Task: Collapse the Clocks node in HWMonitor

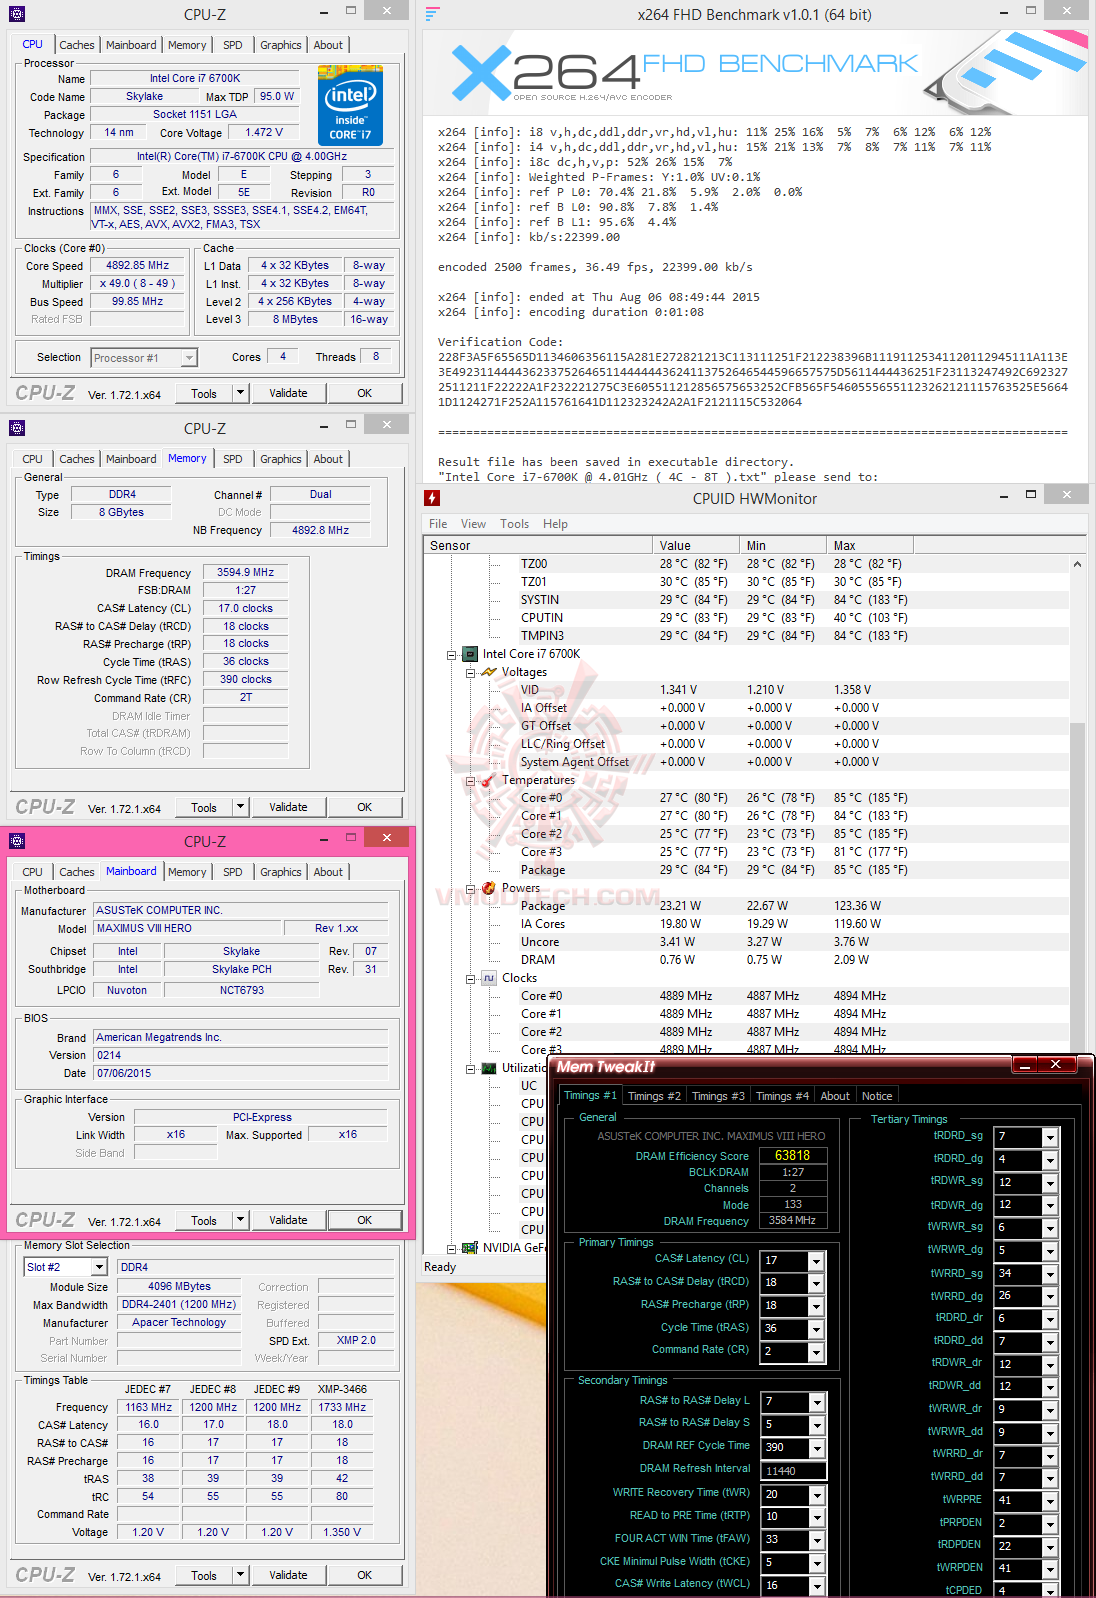Action: [x=471, y=979]
